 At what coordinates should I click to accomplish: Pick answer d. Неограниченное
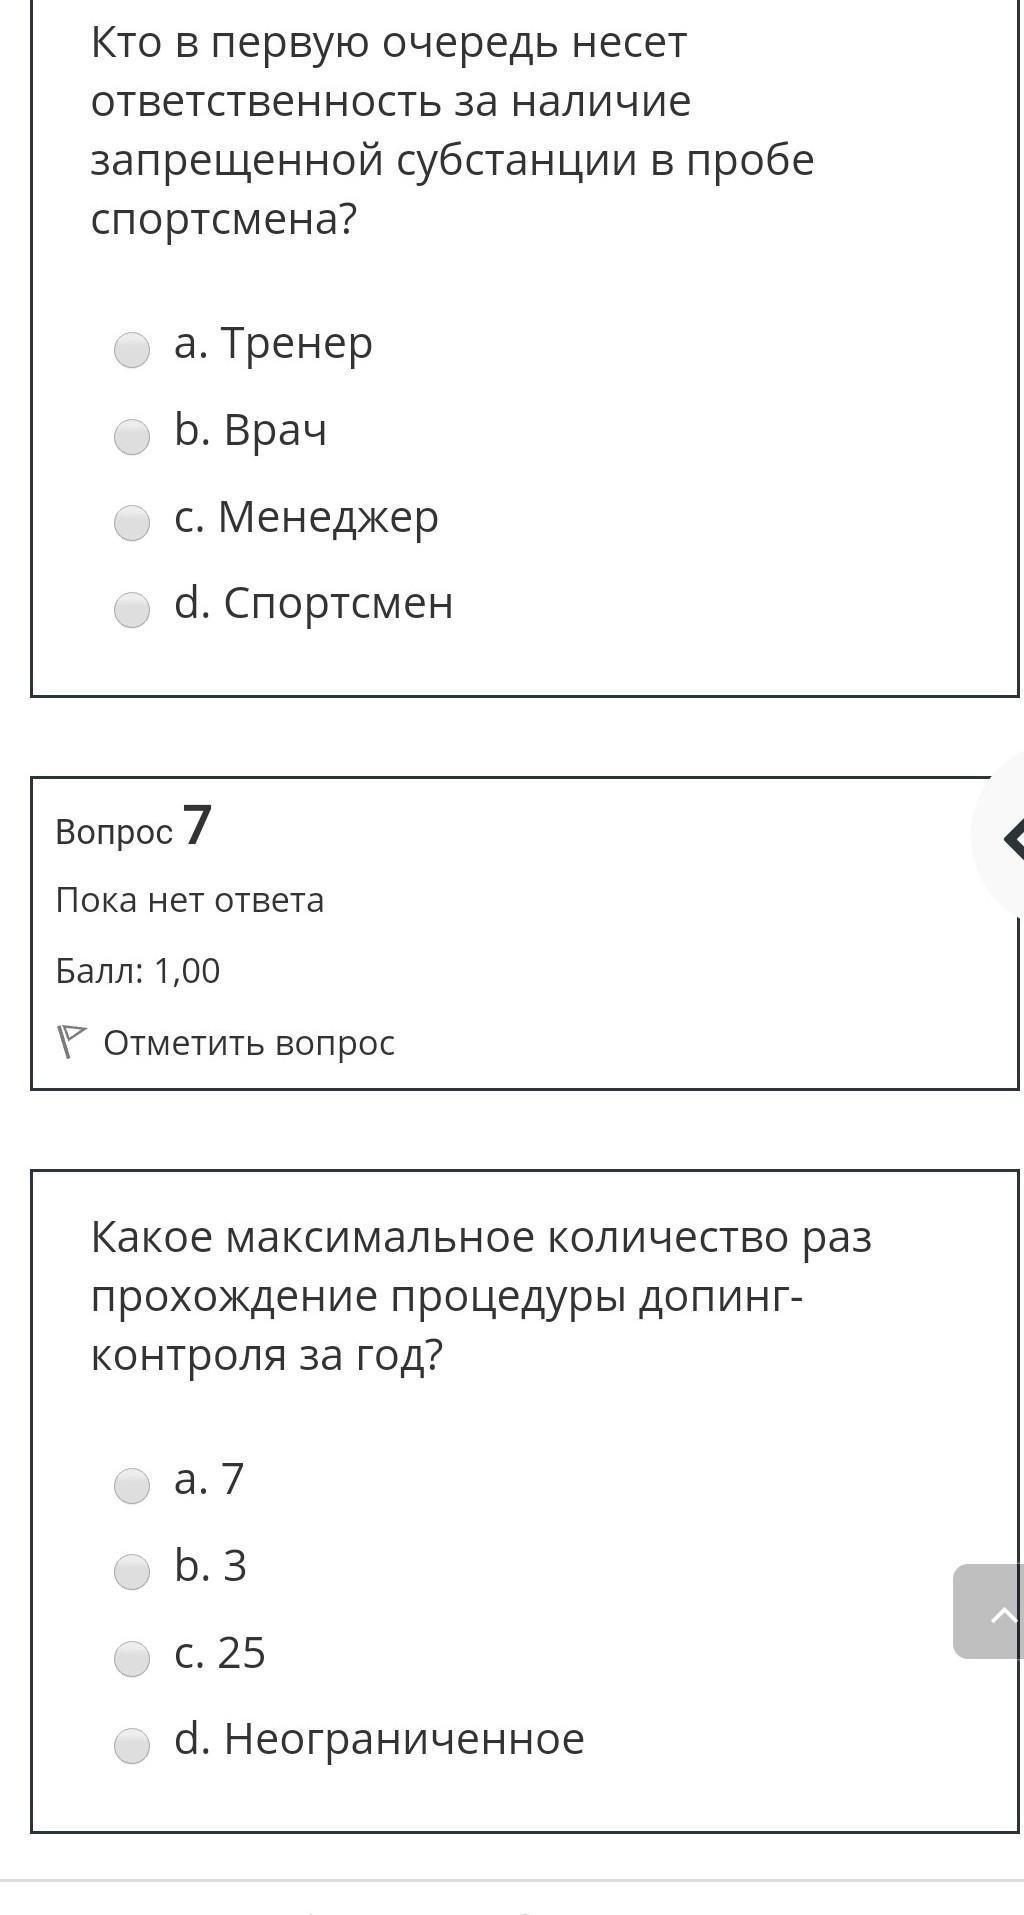132,1746
